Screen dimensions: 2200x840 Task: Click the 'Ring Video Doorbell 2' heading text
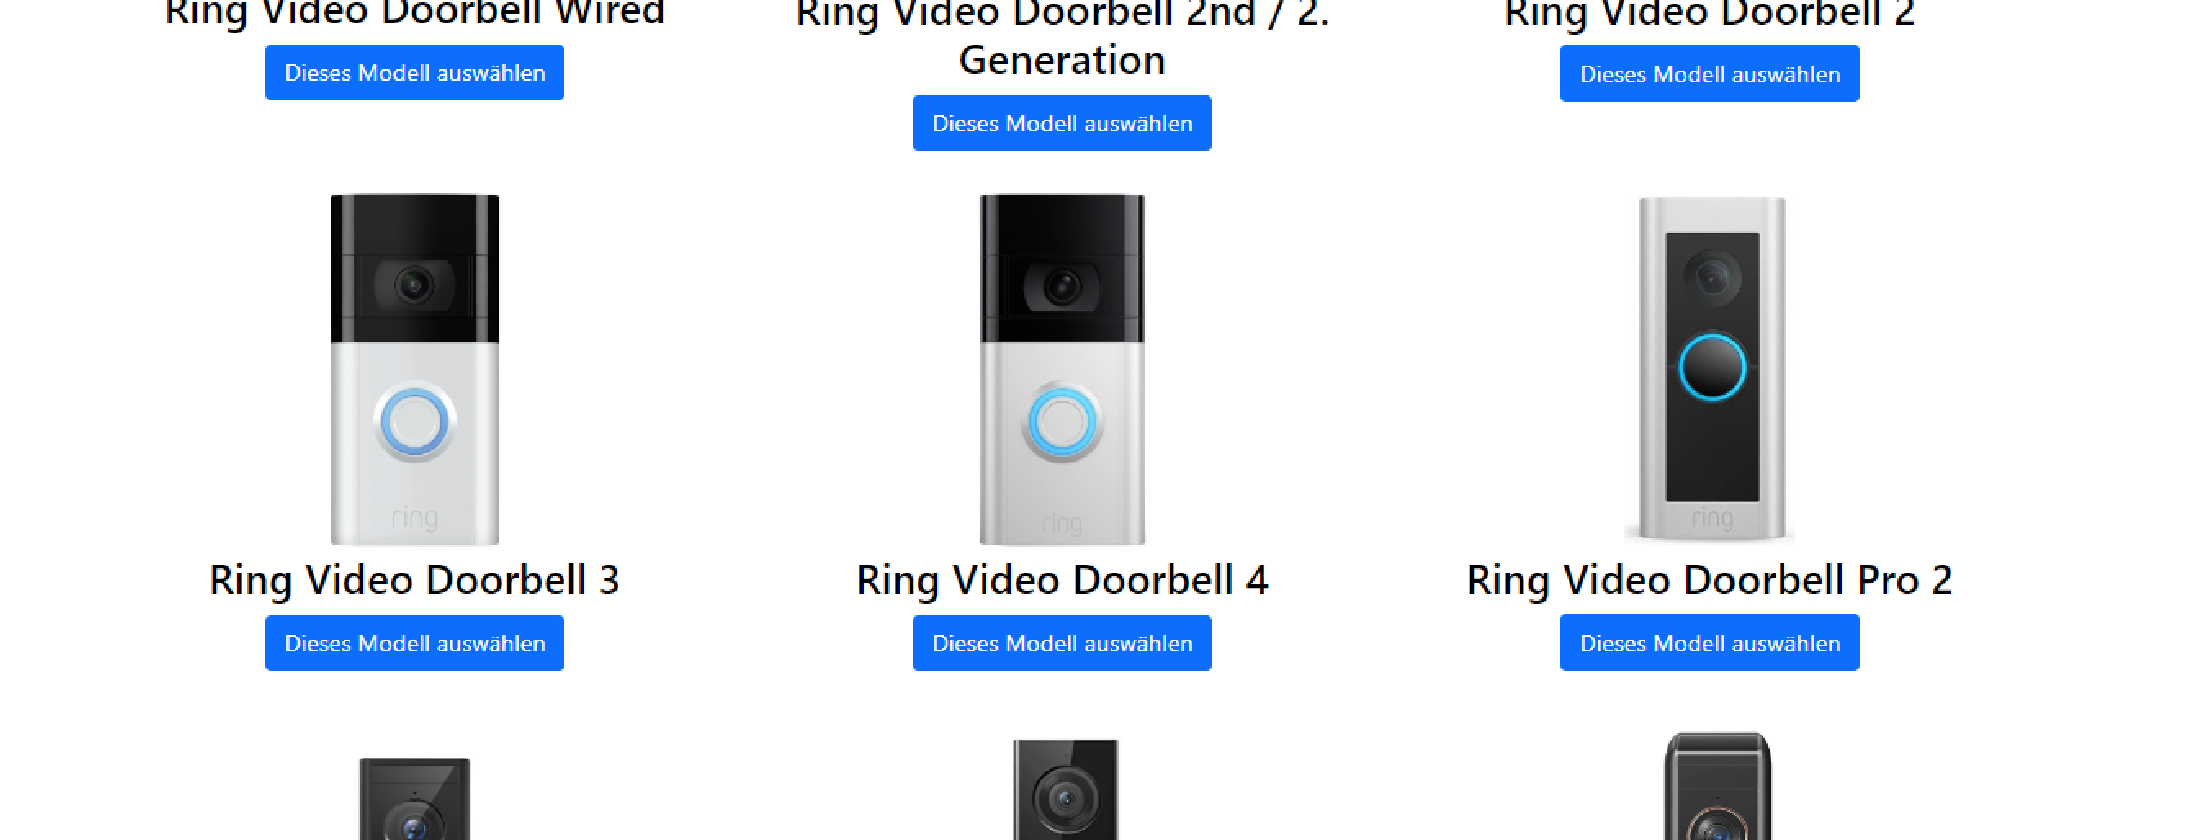pos(1709,13)
